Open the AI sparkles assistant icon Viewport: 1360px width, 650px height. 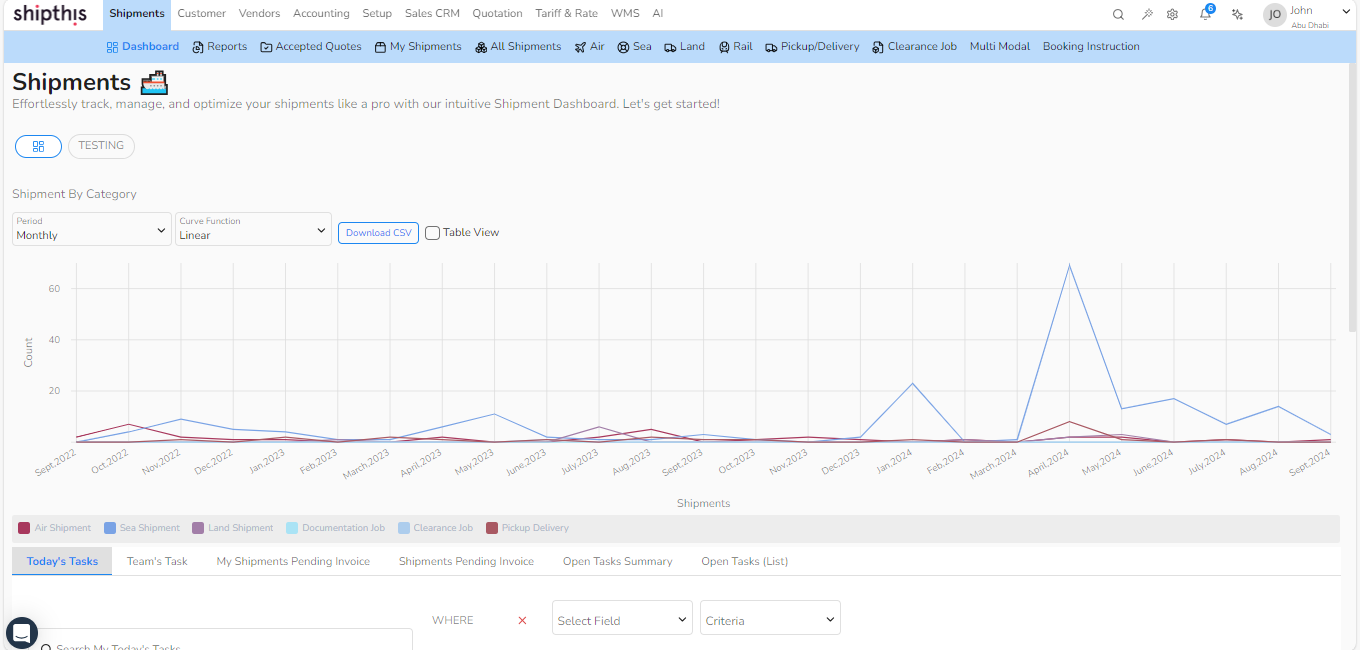click(1237, 13)
